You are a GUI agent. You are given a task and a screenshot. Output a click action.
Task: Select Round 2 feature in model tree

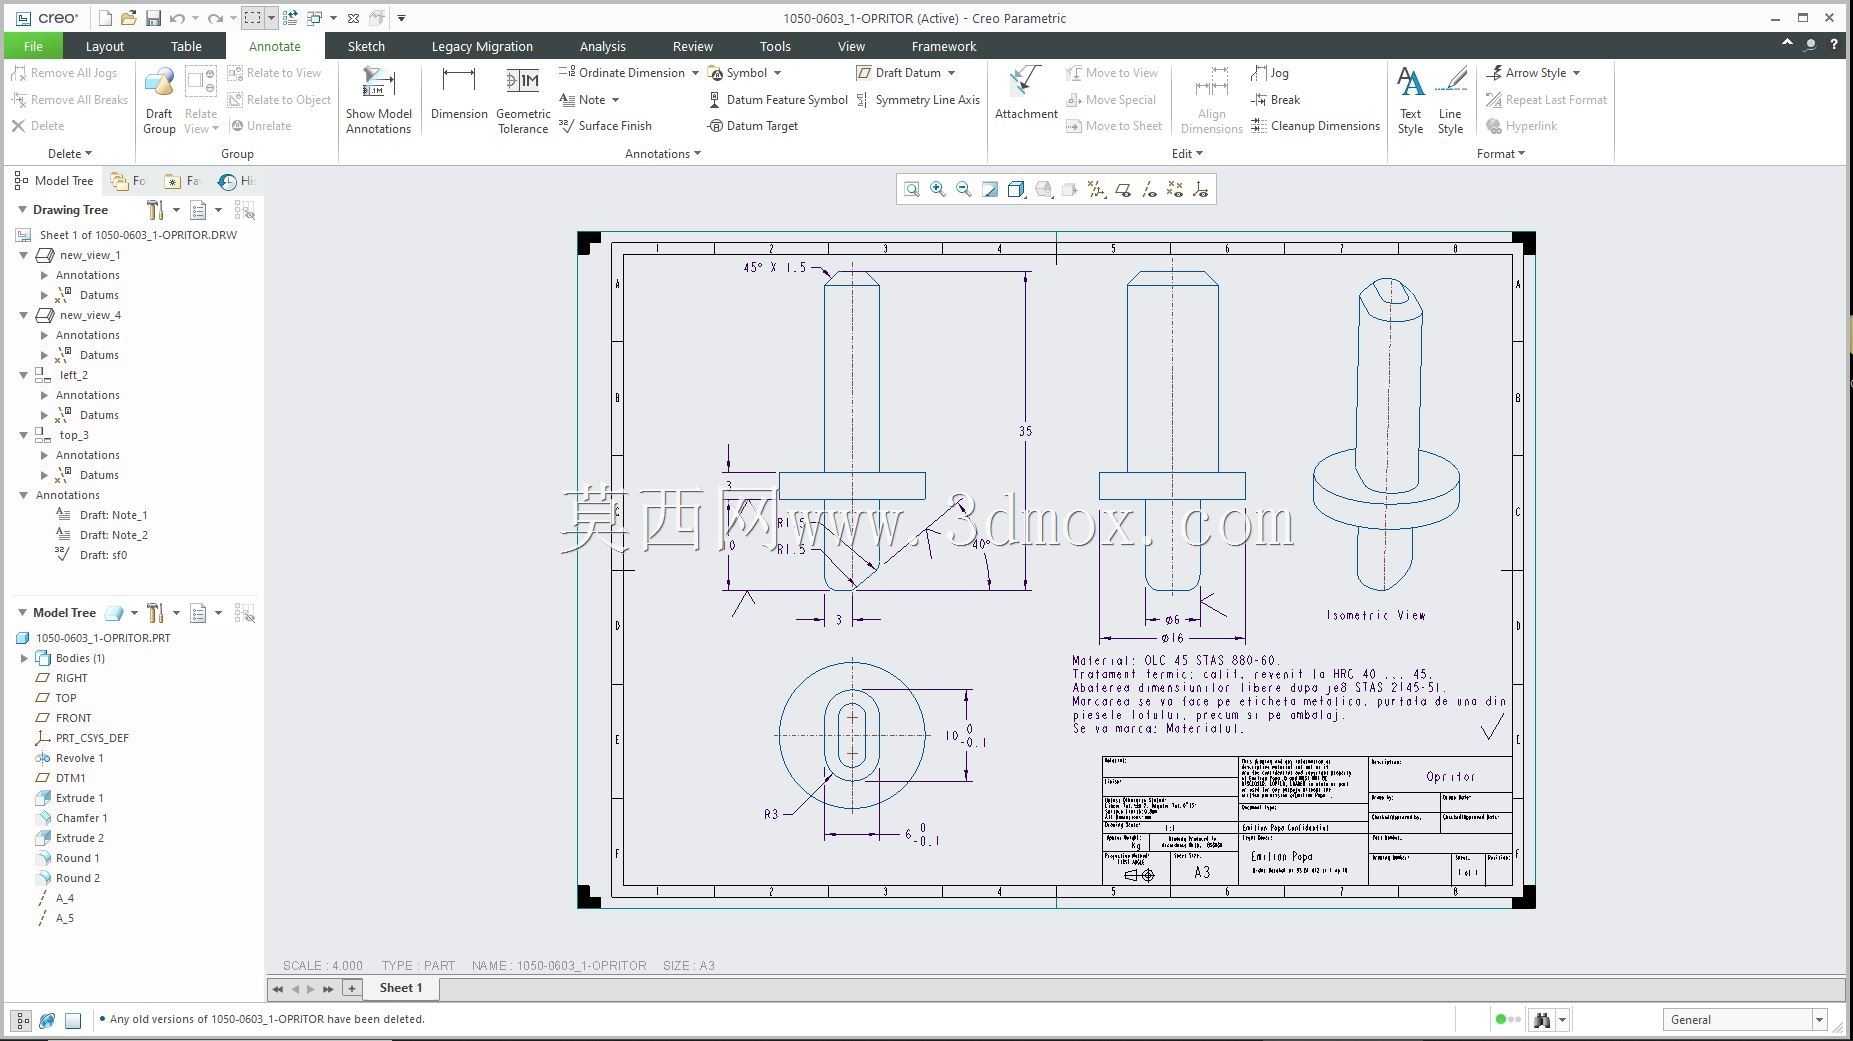(x=77, y=878)
